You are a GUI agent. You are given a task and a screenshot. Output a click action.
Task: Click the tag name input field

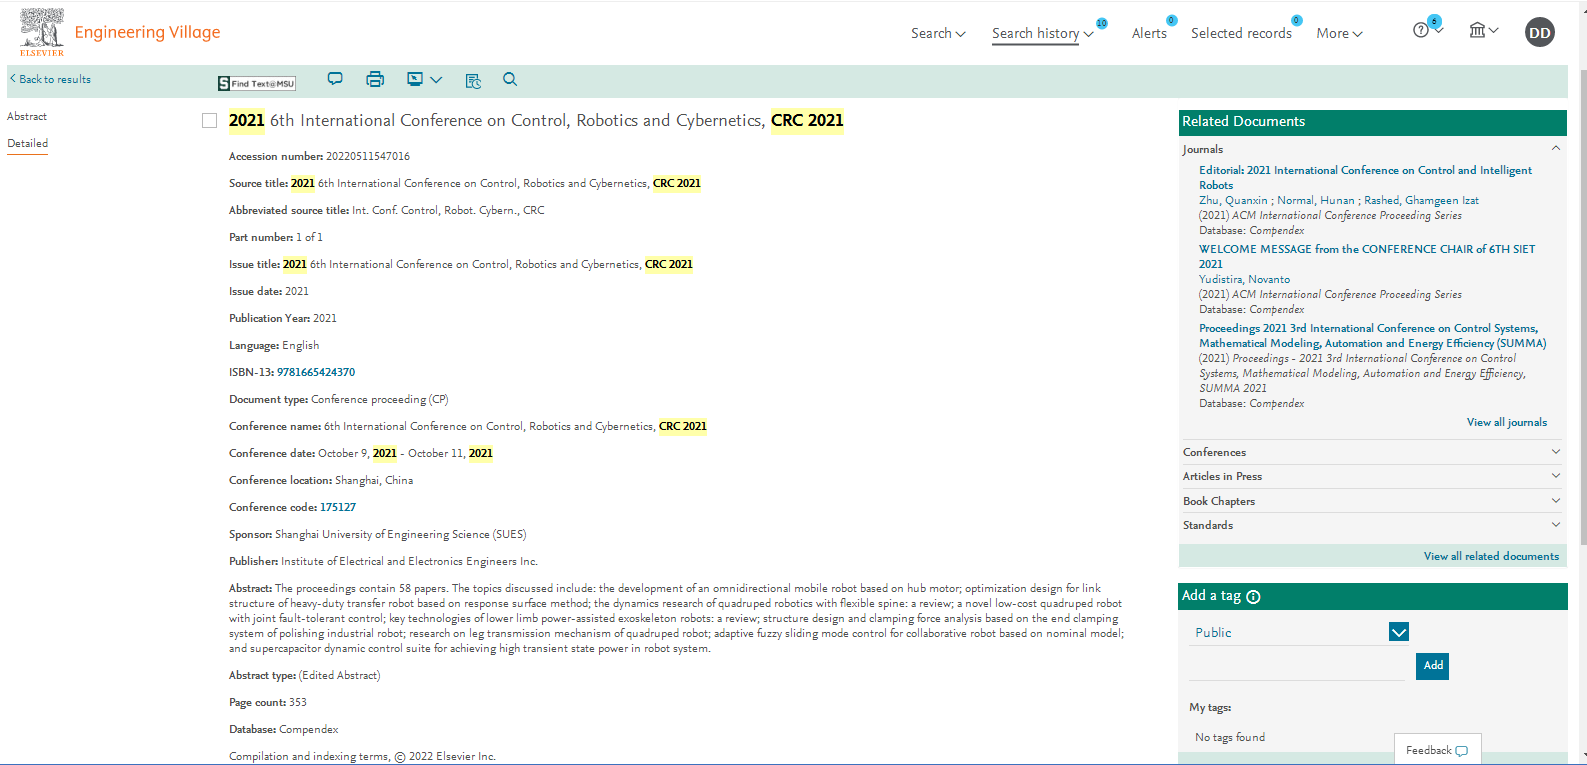[x=1297, y=666]
